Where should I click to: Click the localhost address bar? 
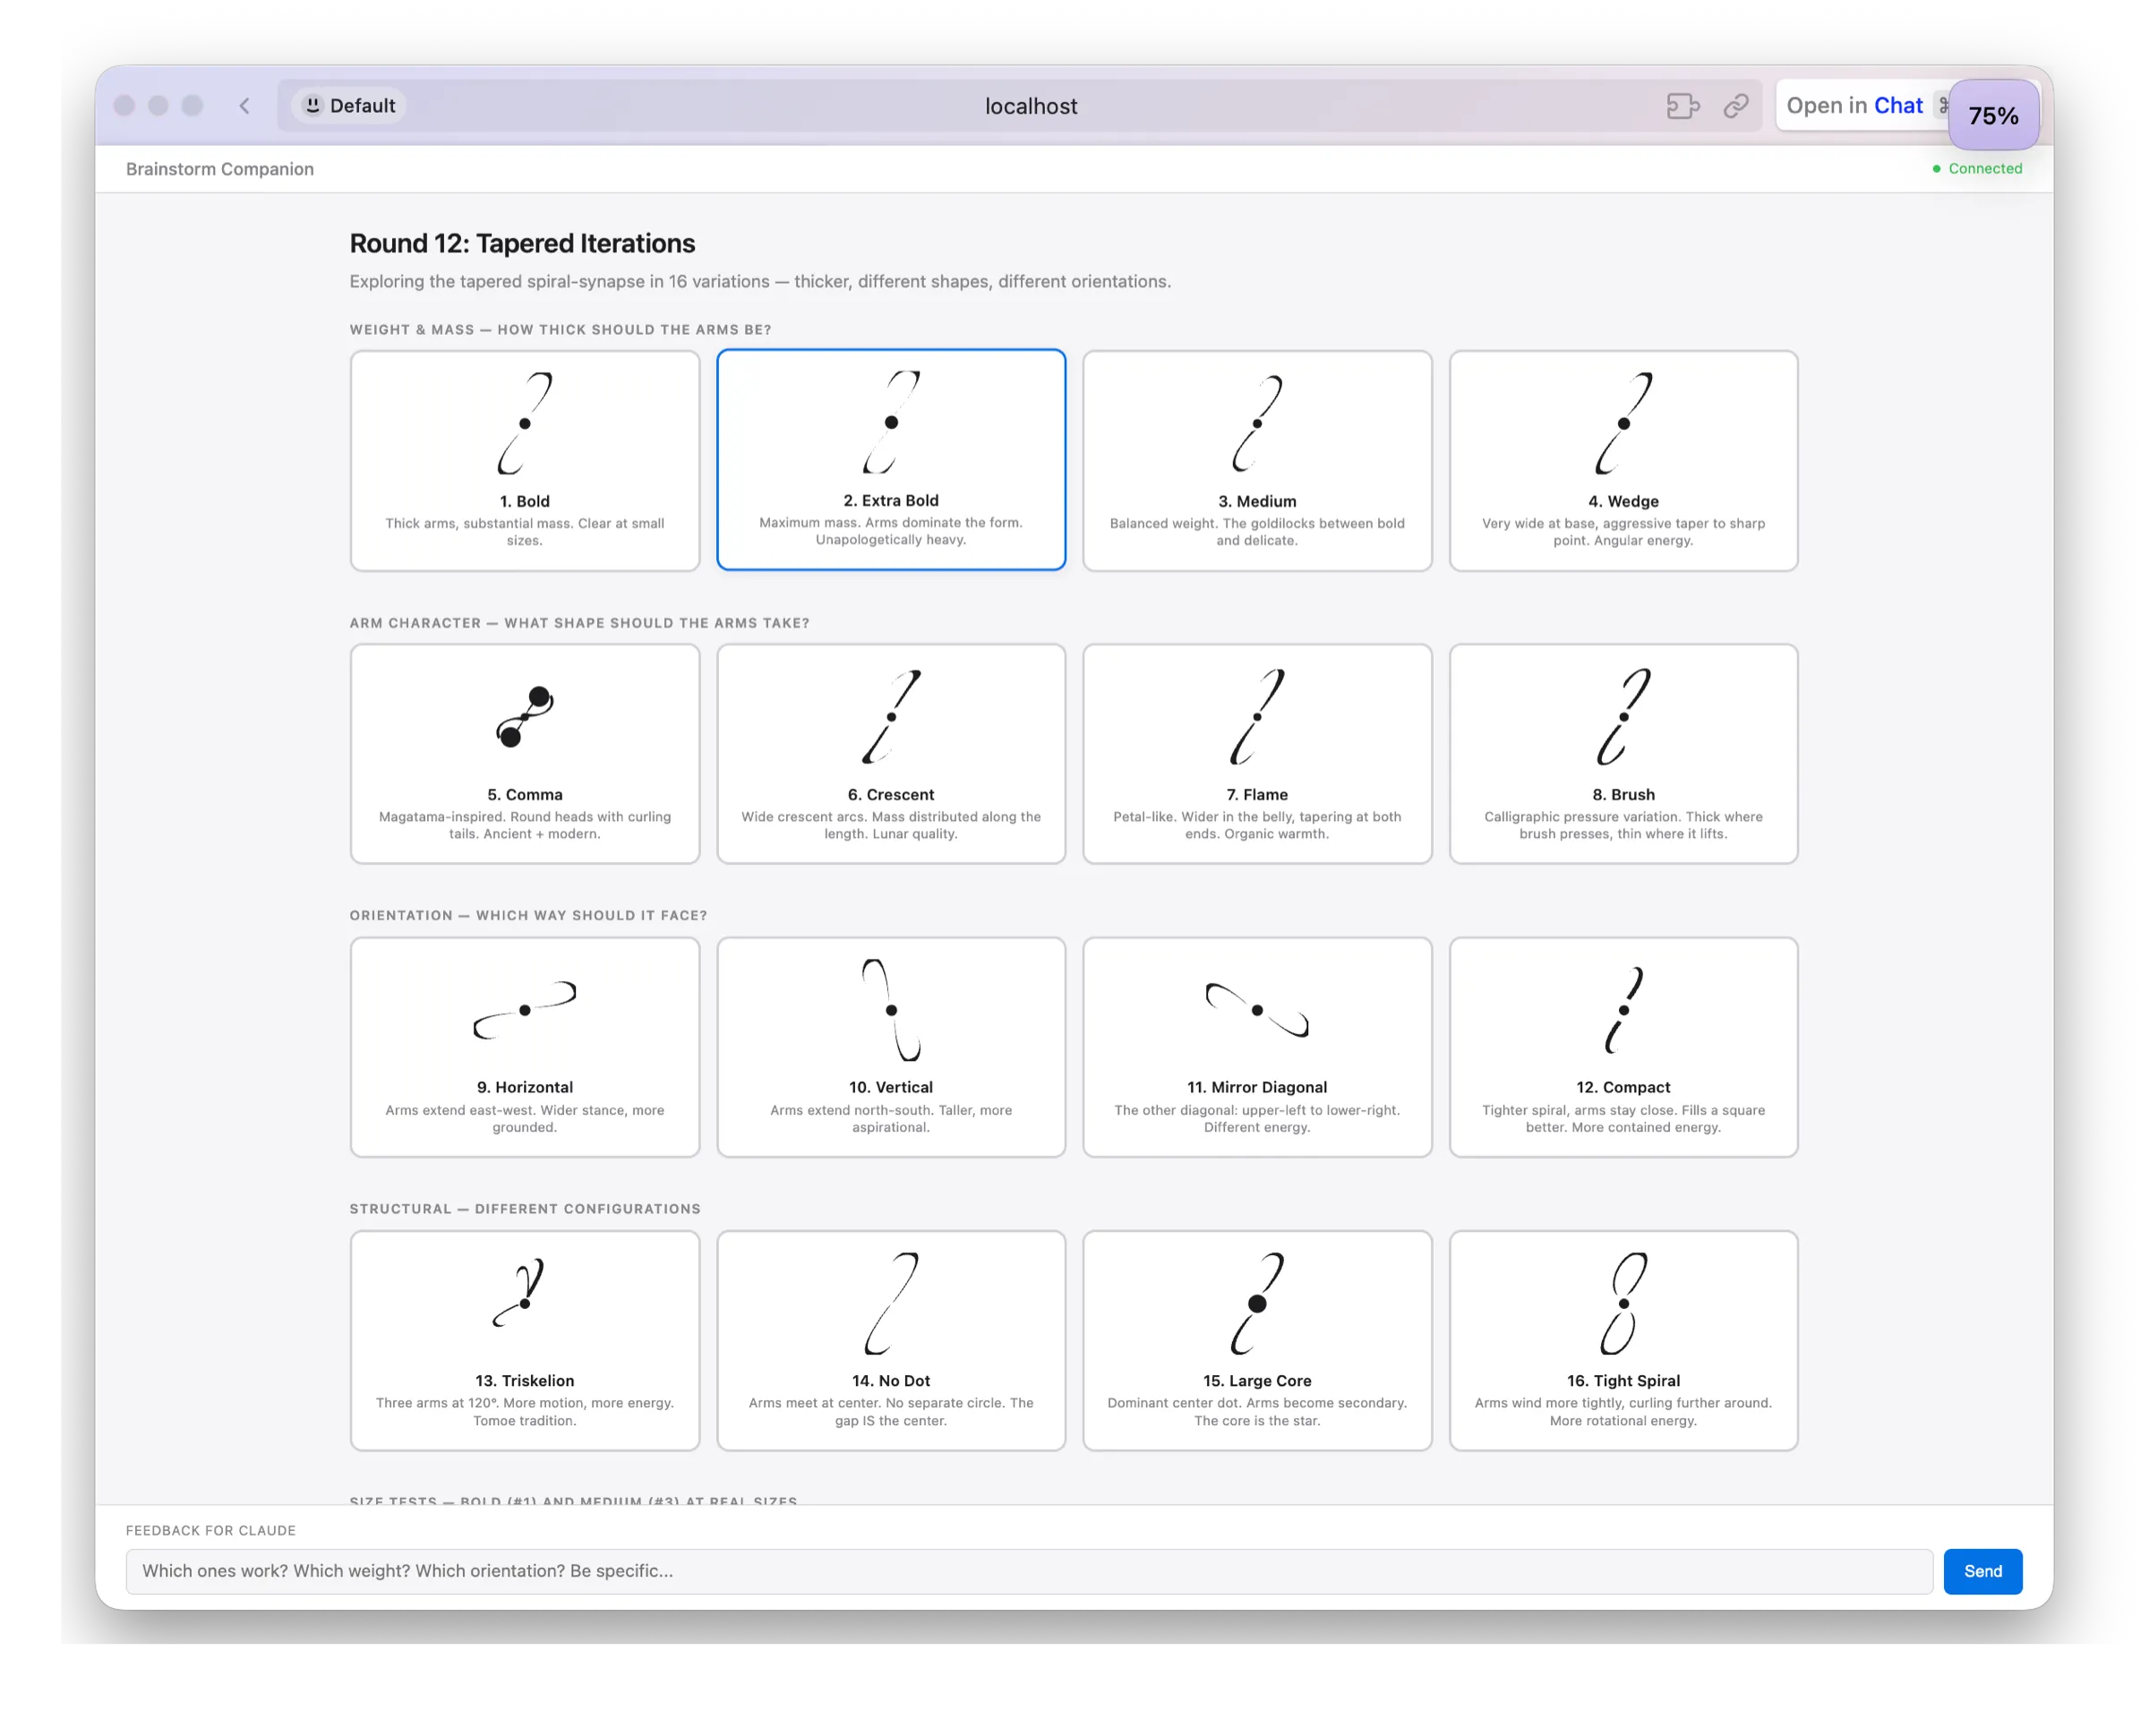1030,106
